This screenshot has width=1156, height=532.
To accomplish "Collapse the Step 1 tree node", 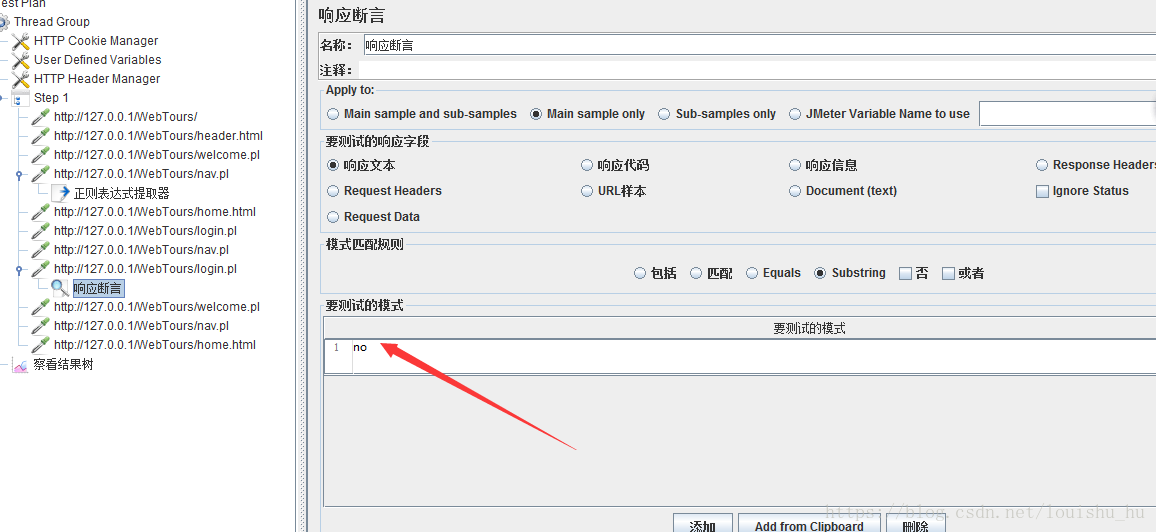I will (3, 98).
